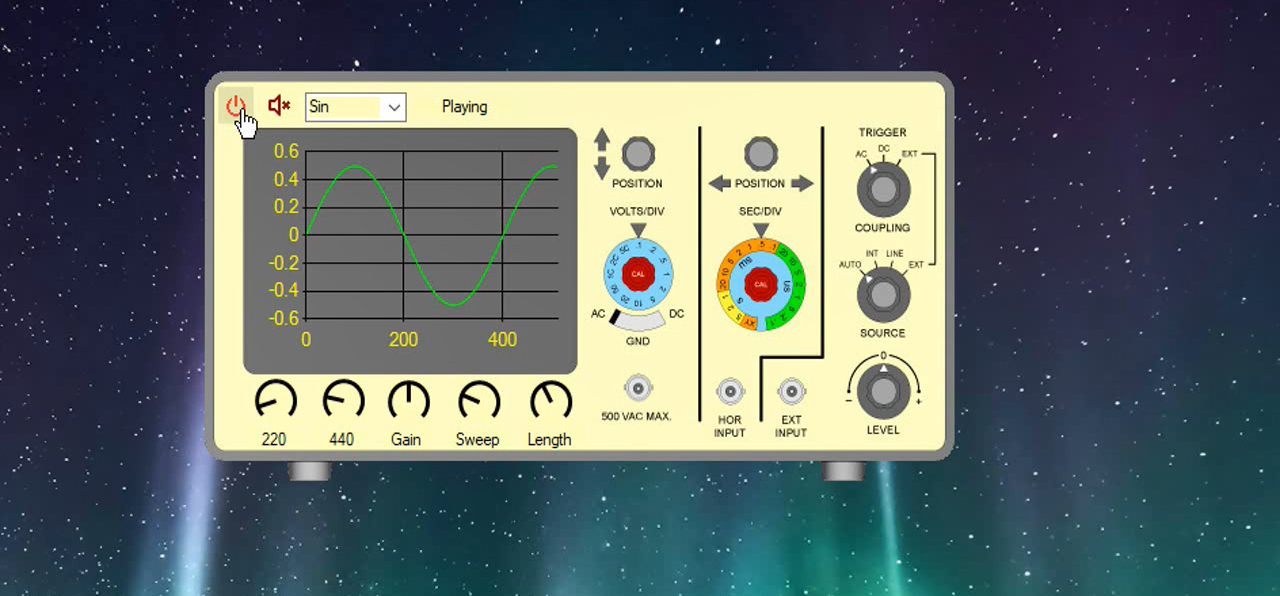Click the 500 VAC MAX connector
Viewport: 1280px width, 596px height.
637,388
